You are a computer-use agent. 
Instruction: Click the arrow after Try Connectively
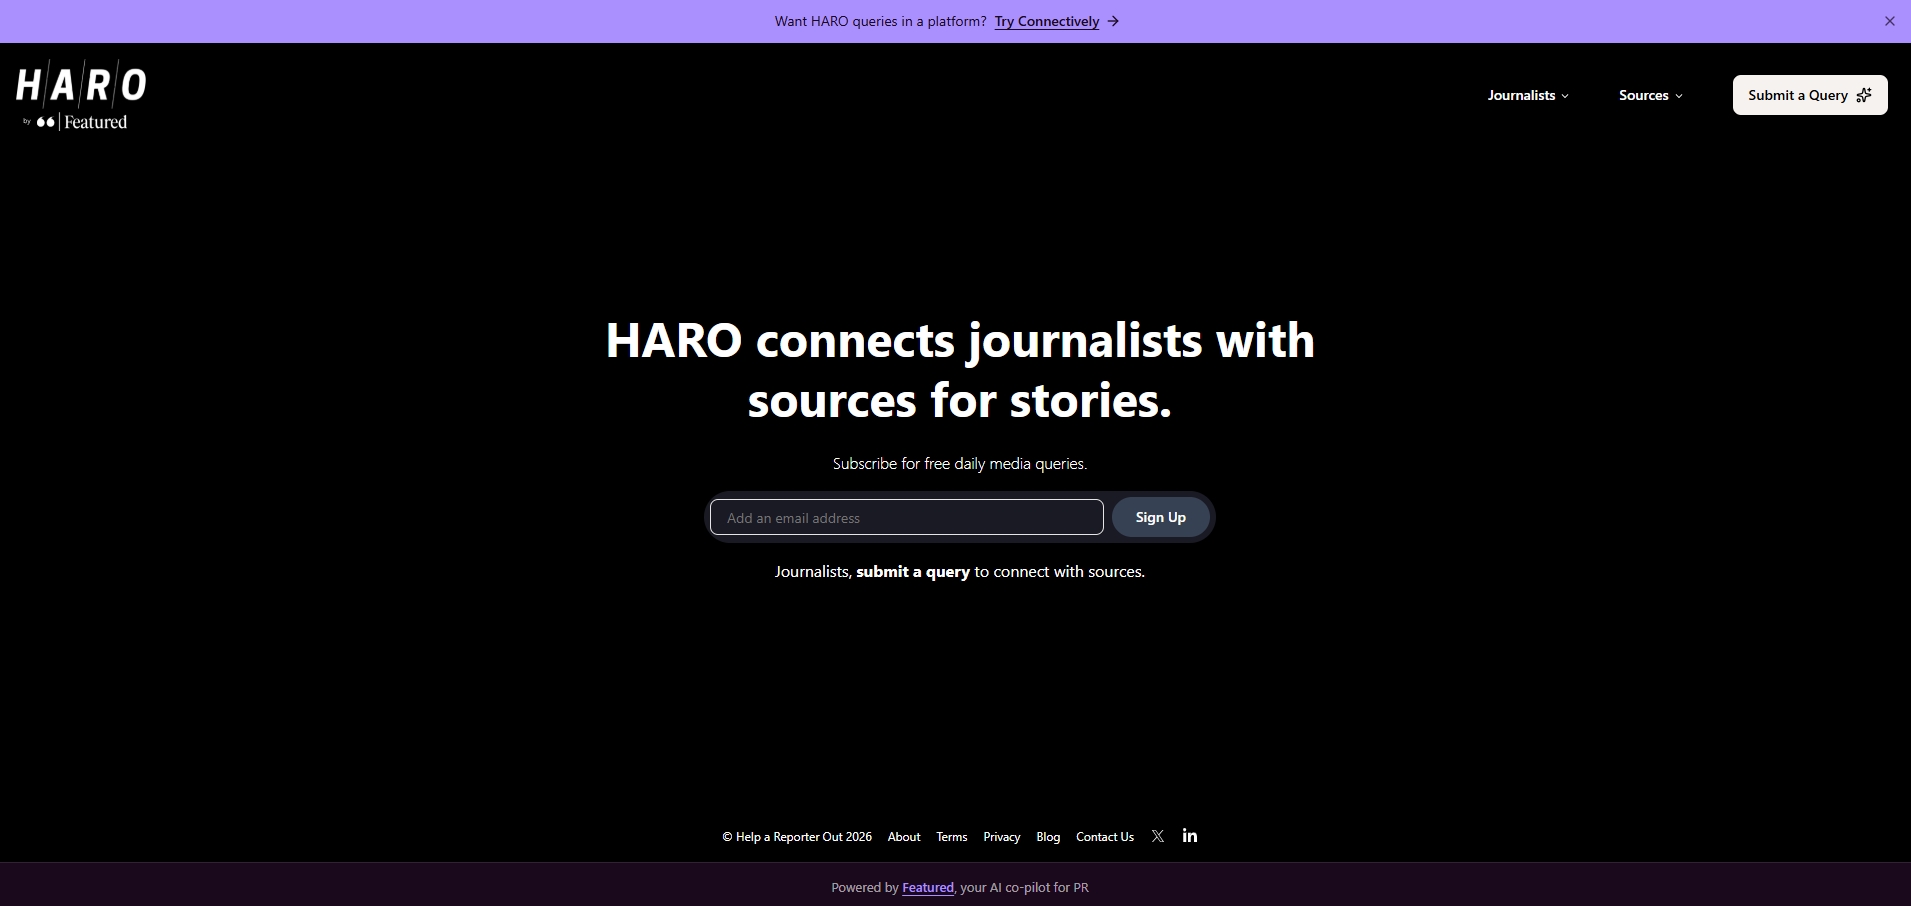click(x=1113, y=21)
